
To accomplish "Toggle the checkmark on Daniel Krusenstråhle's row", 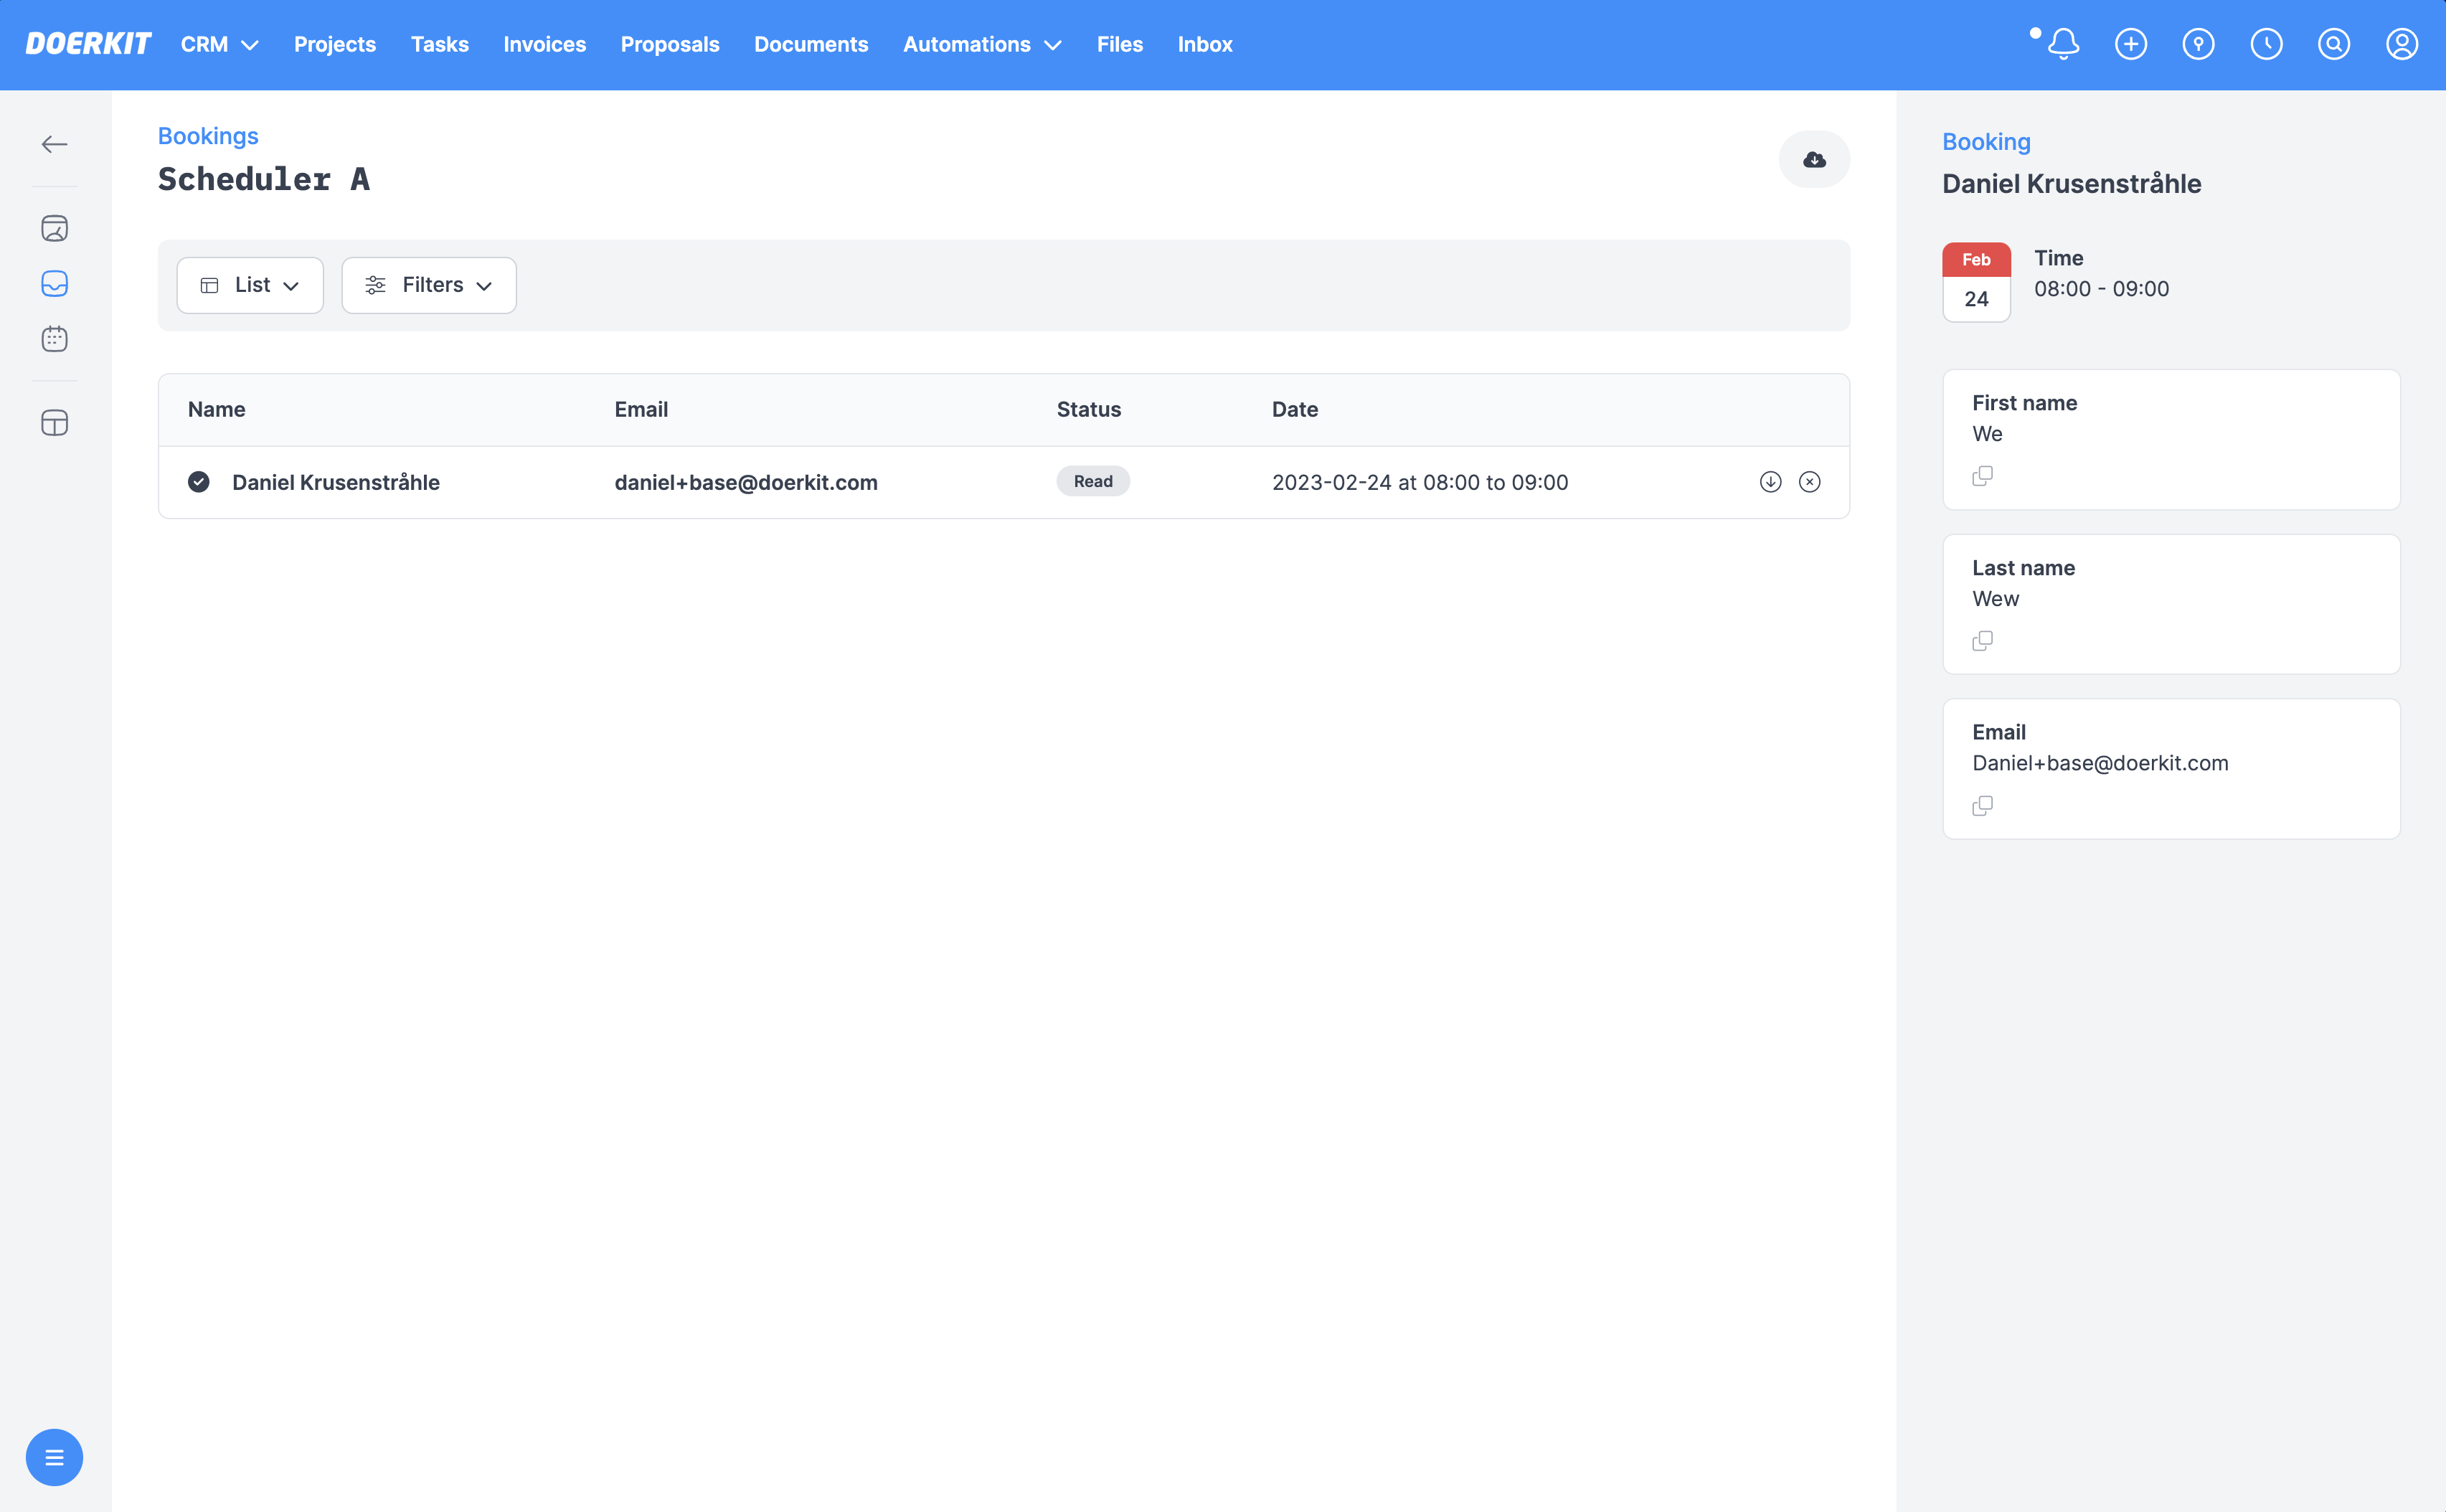I will tap(199, 482).
